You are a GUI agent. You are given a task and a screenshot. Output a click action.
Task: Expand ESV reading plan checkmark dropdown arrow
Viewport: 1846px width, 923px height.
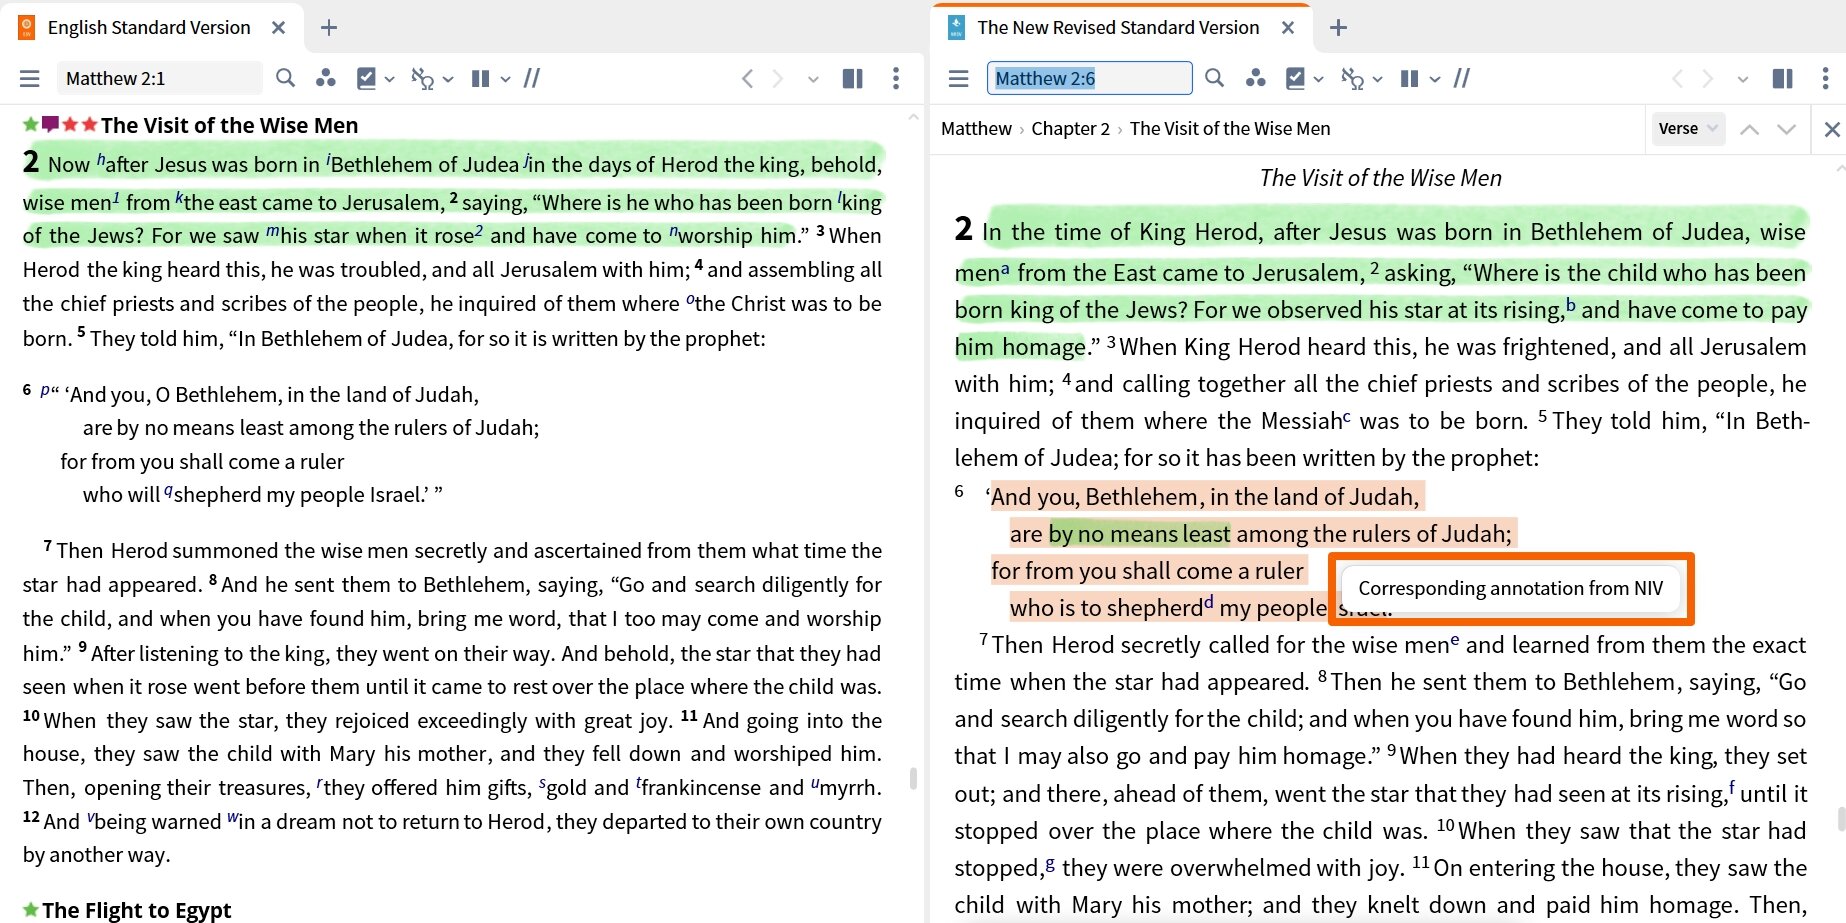[390, 79]
